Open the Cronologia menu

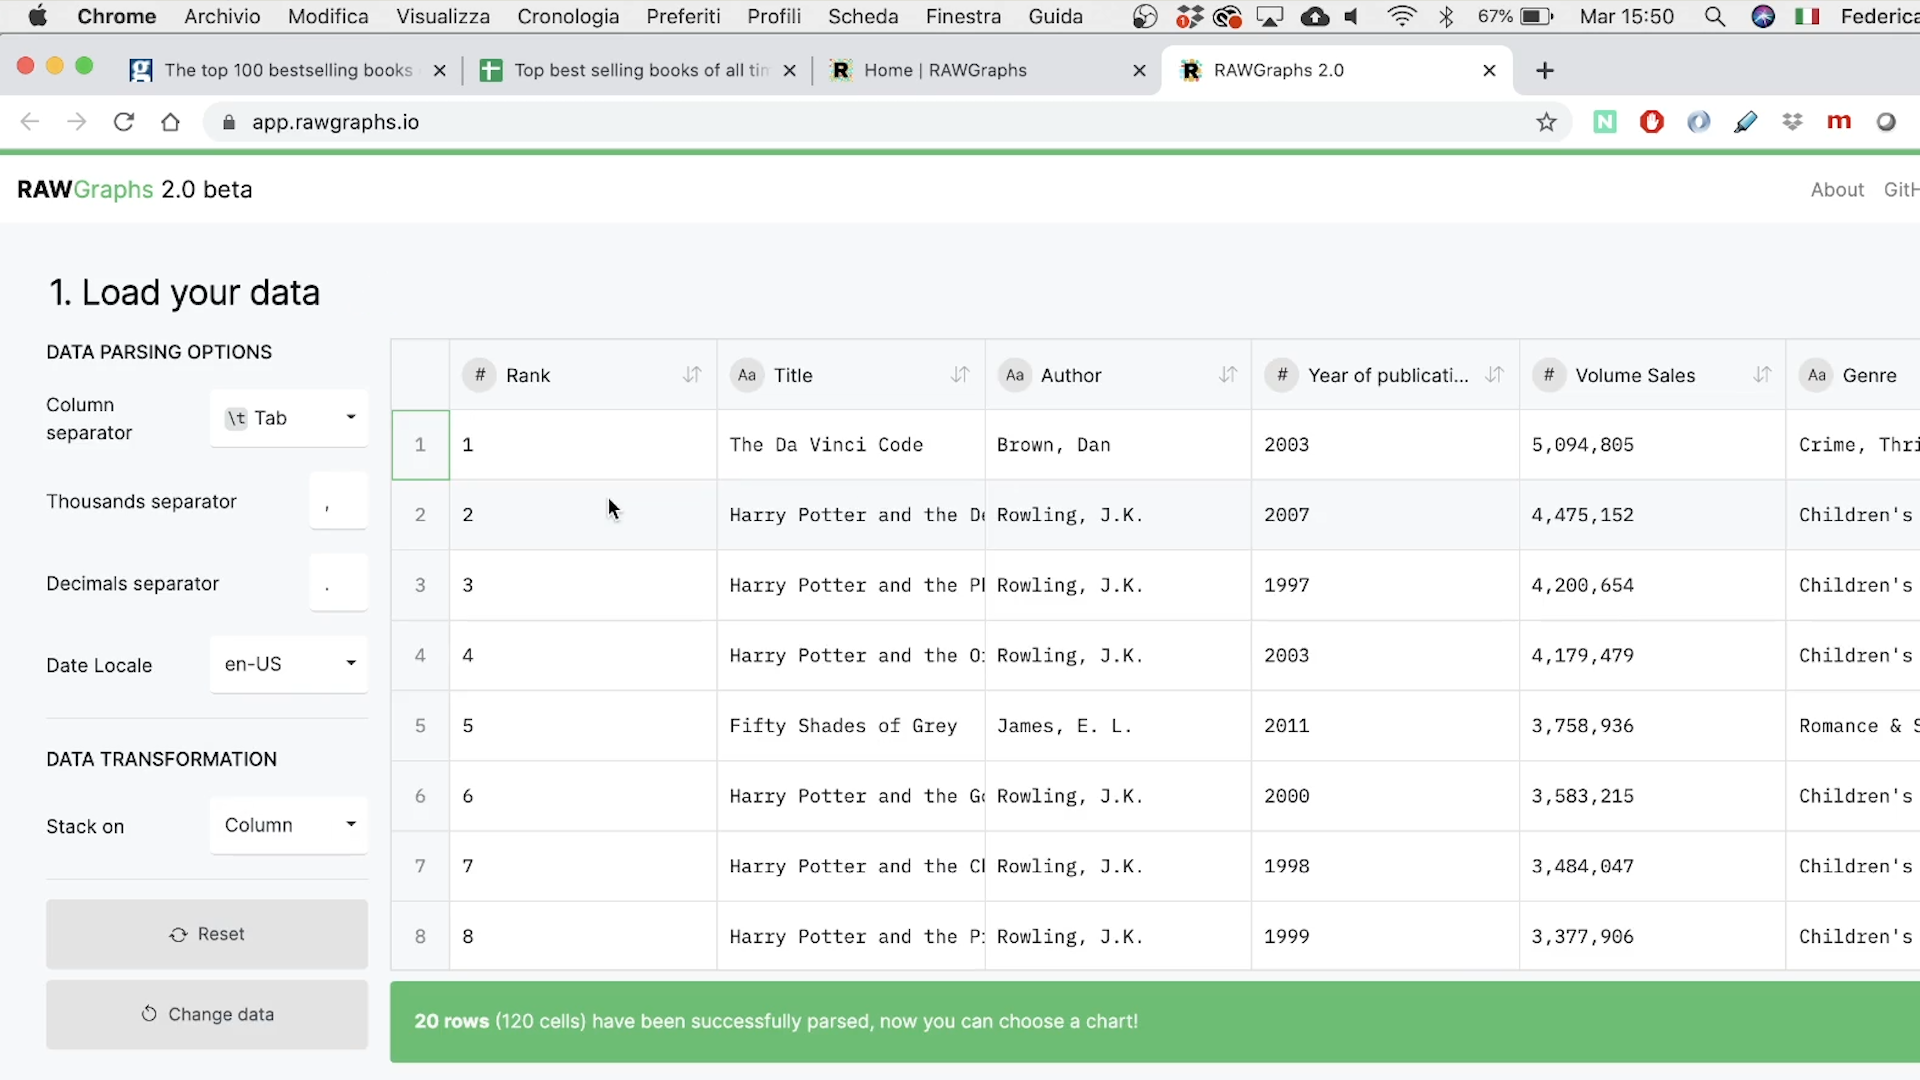(567, 16)
